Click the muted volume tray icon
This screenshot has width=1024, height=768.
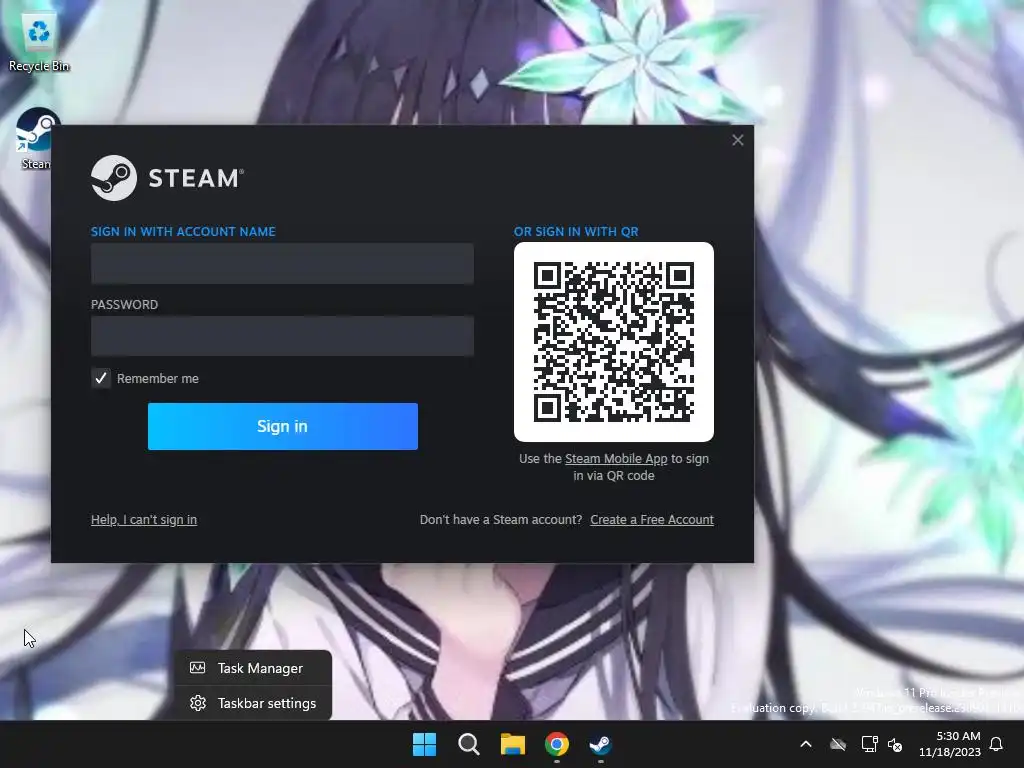tap(895, 744)
